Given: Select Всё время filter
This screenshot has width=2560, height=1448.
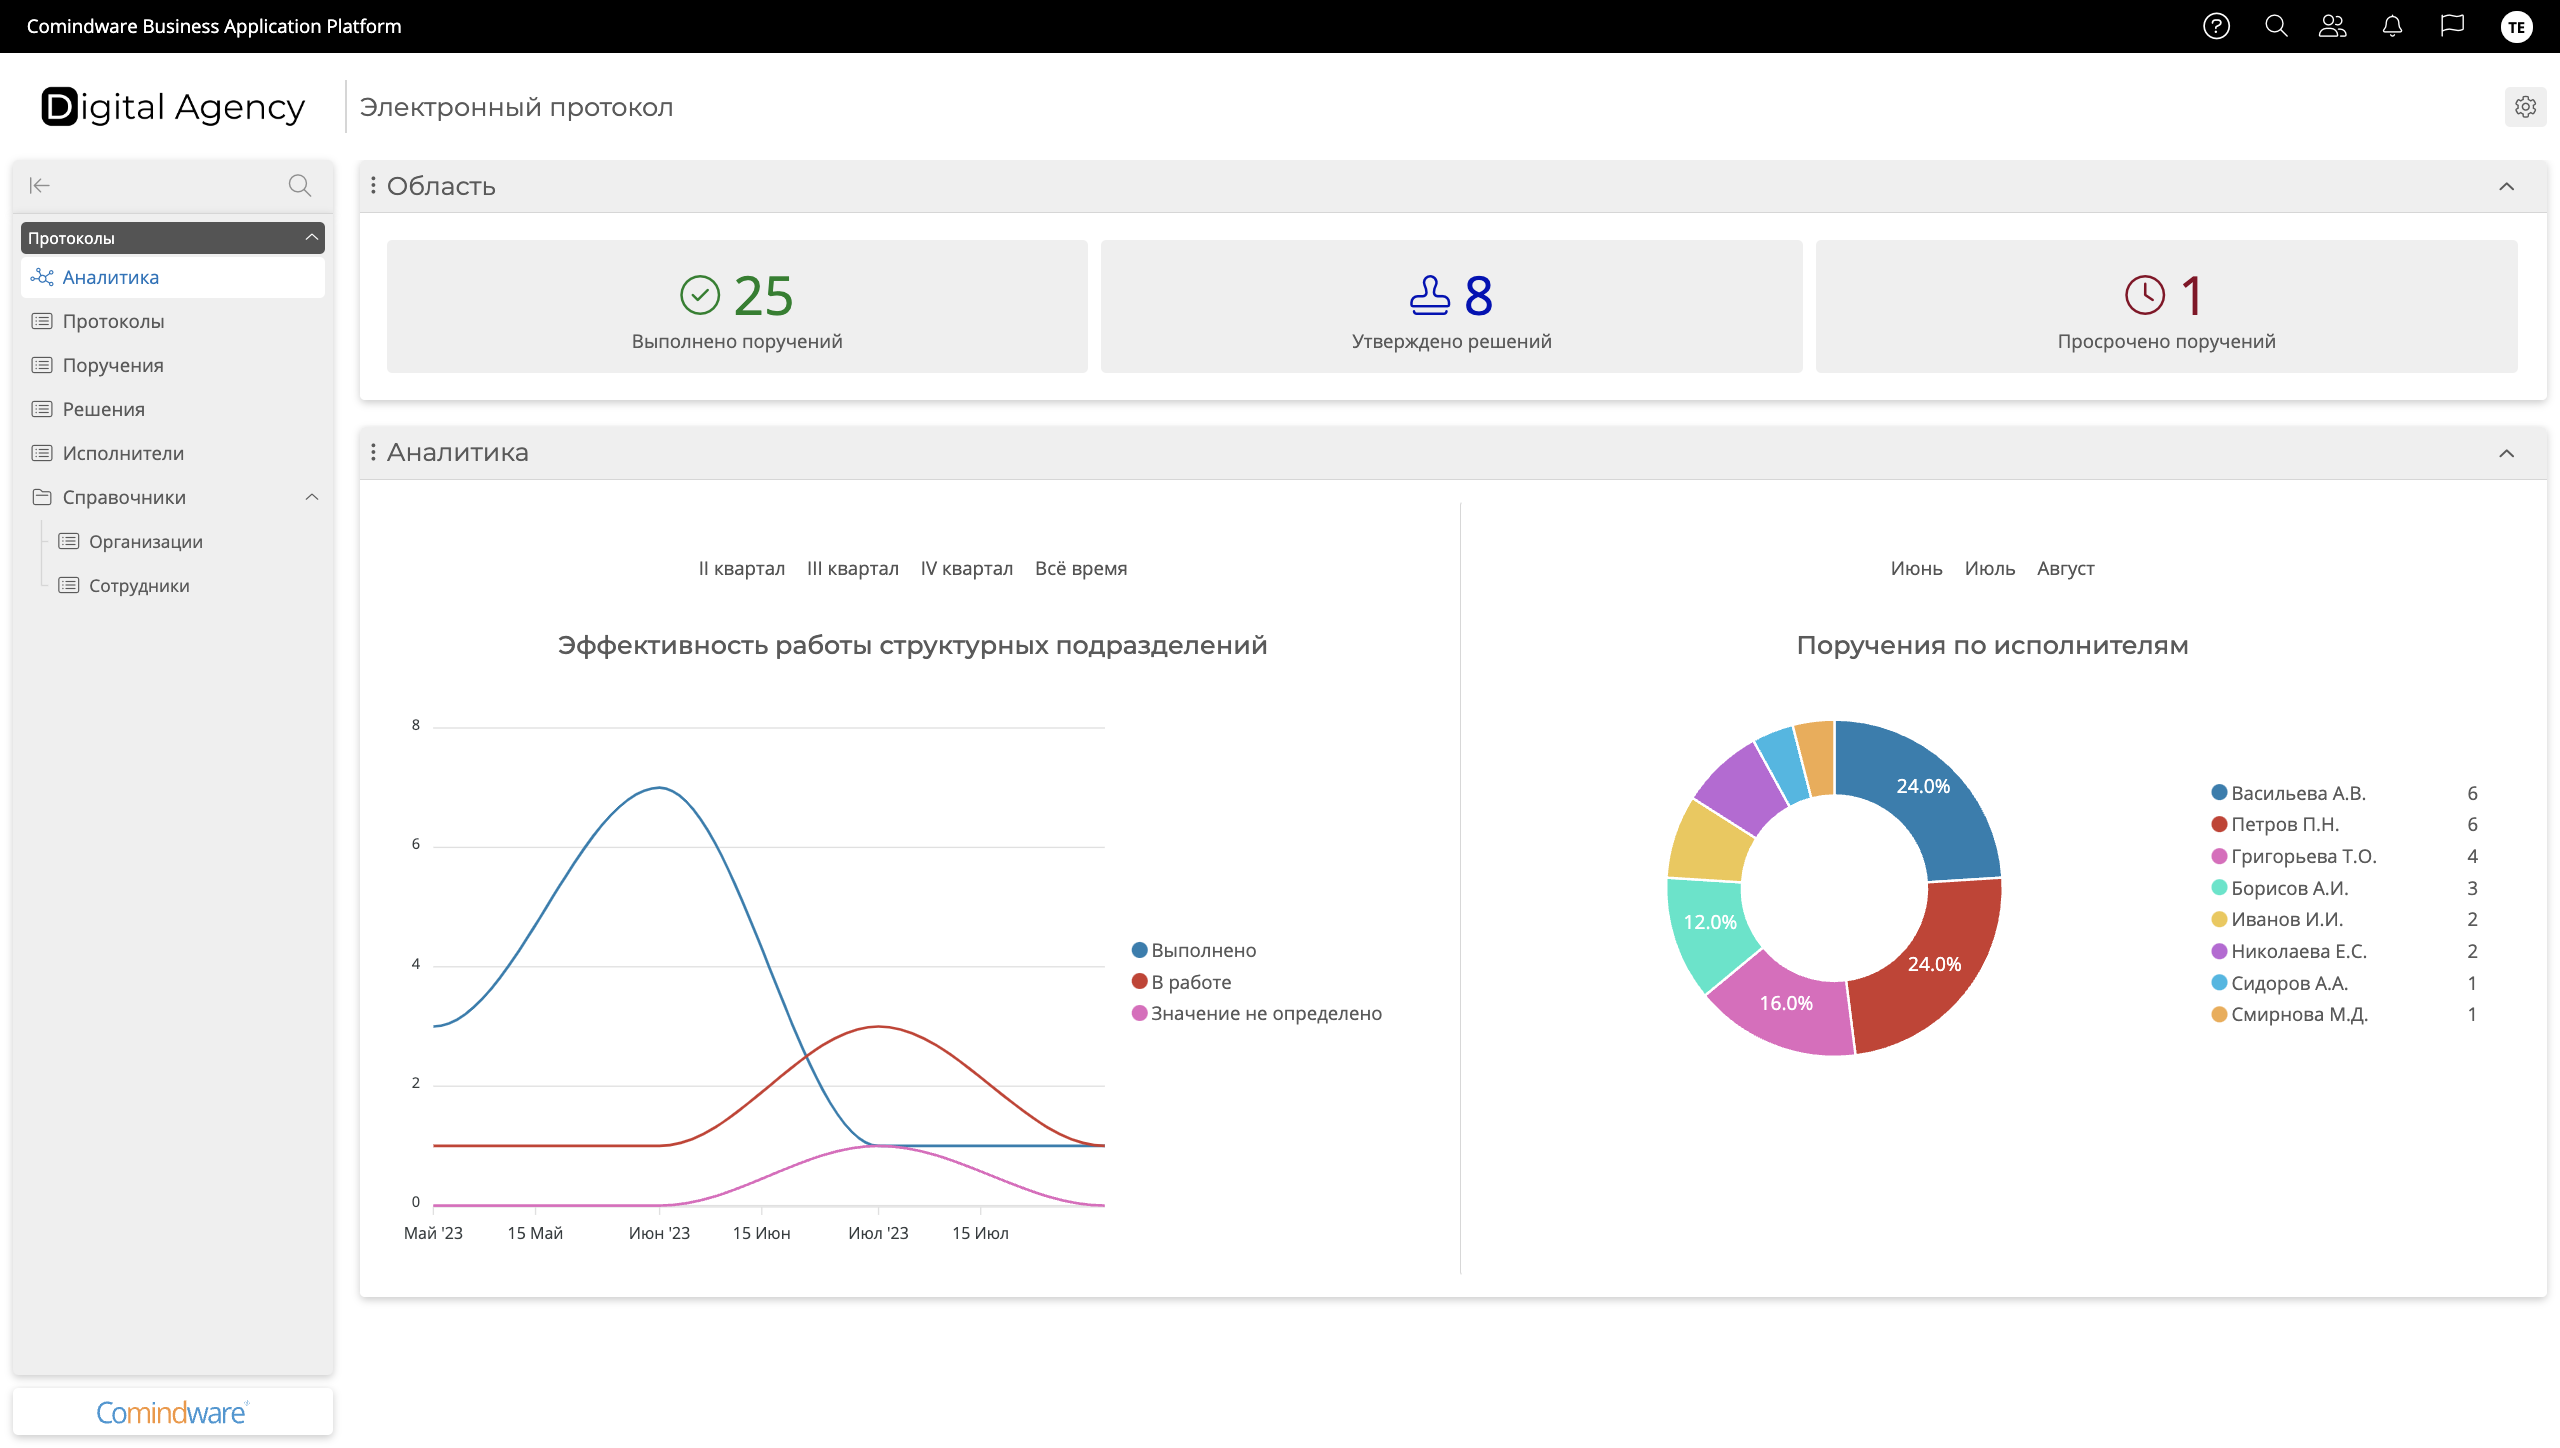Looking at the screenshot, I should 1081,568.
